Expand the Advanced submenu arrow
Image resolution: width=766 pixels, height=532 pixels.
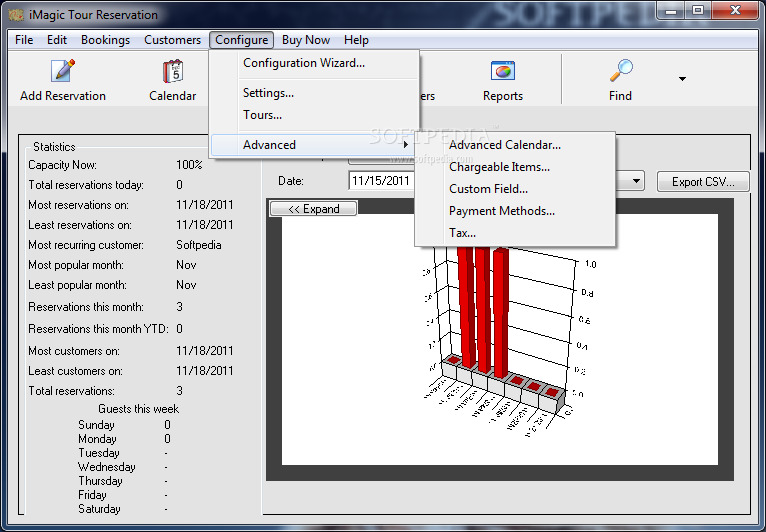coord(405,145)
